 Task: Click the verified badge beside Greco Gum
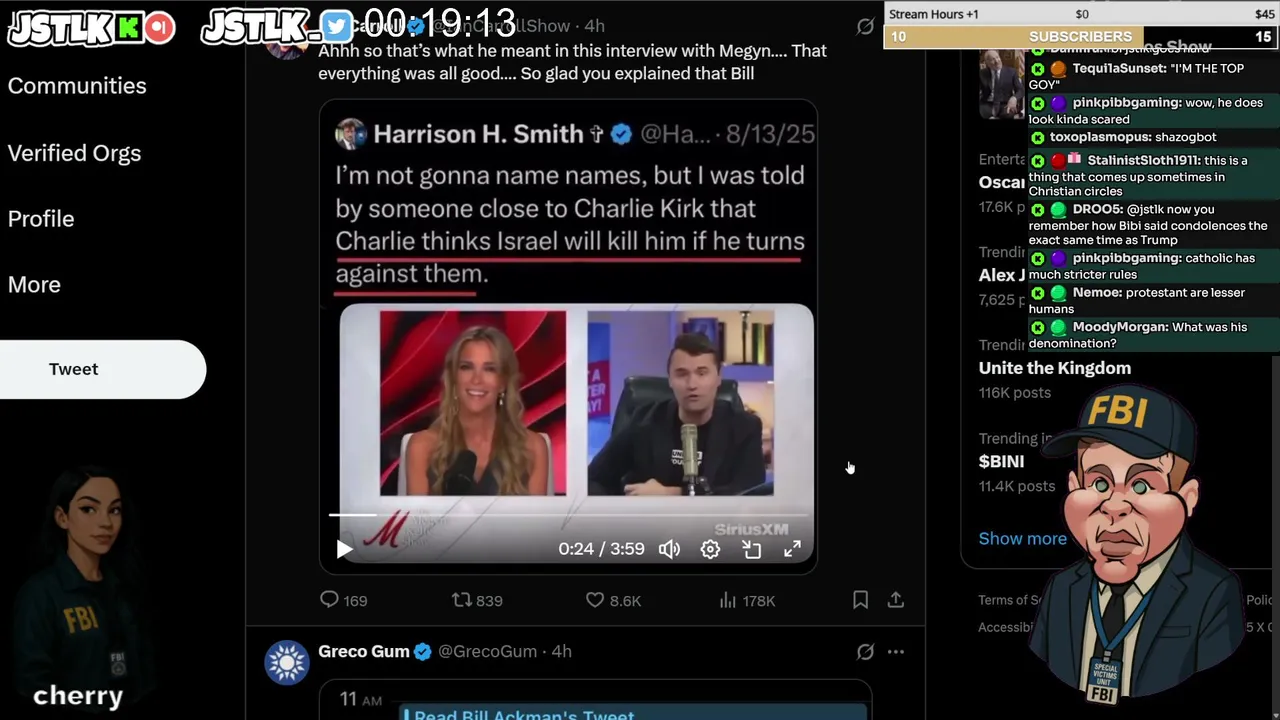click(422, 652)
